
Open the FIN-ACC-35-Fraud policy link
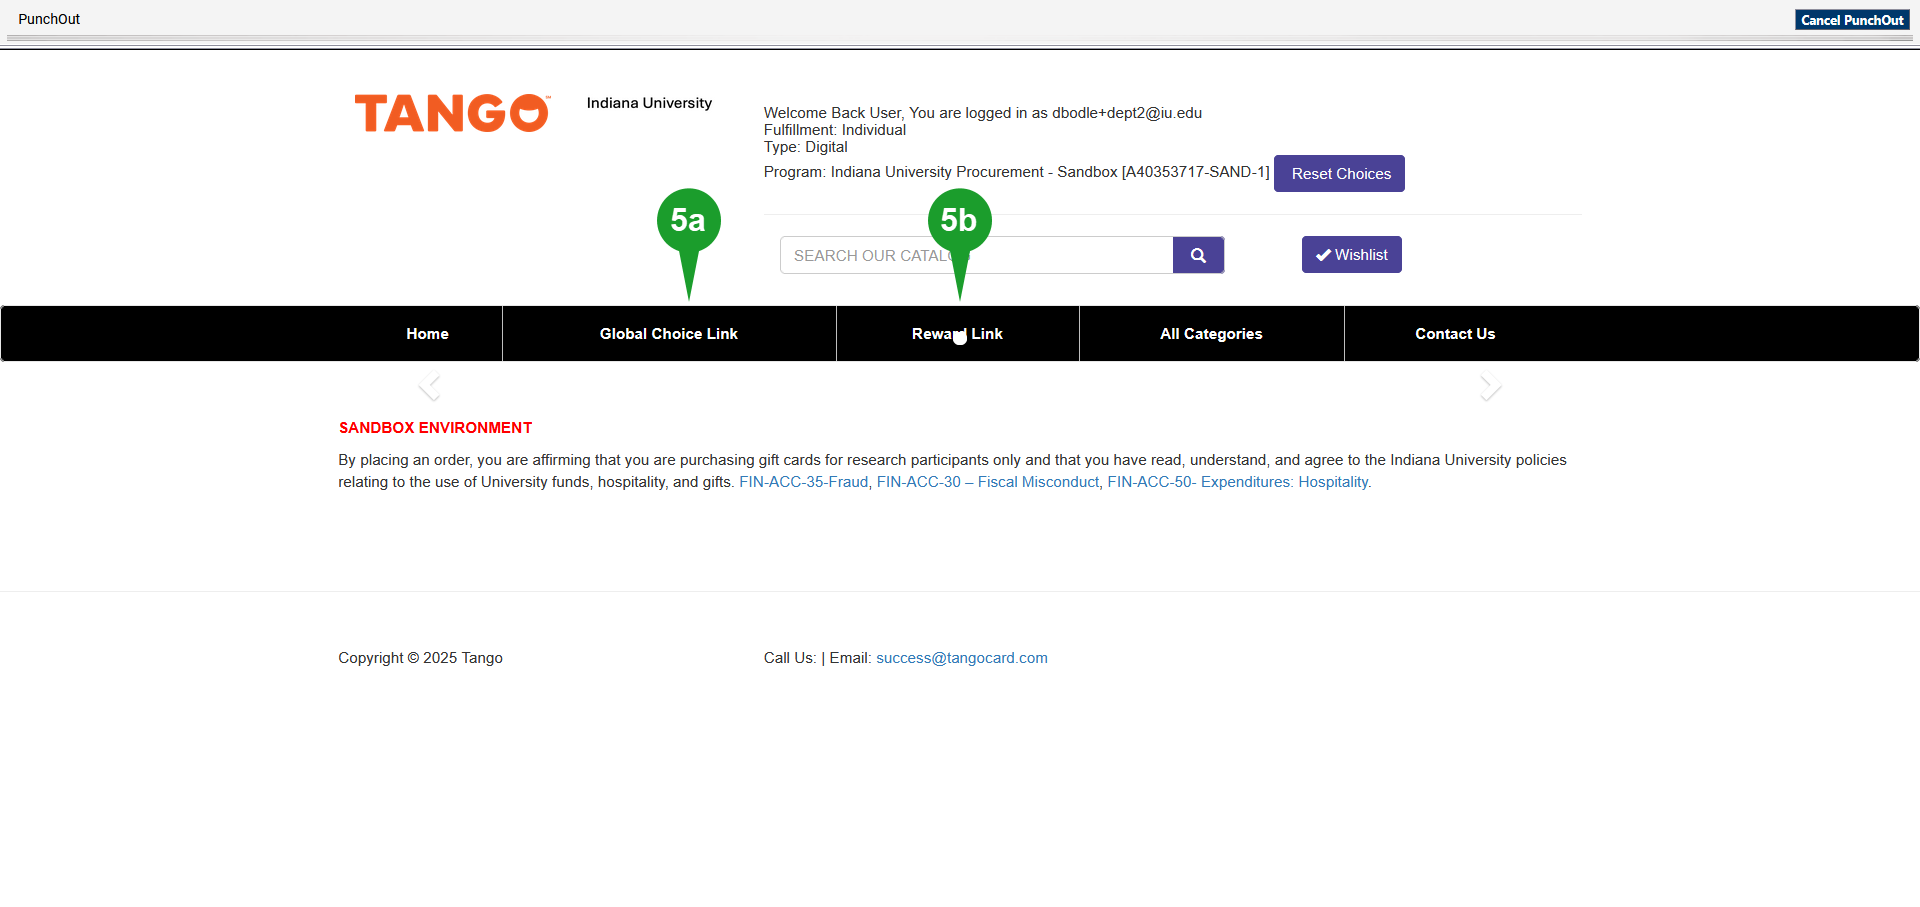[803, 481]
